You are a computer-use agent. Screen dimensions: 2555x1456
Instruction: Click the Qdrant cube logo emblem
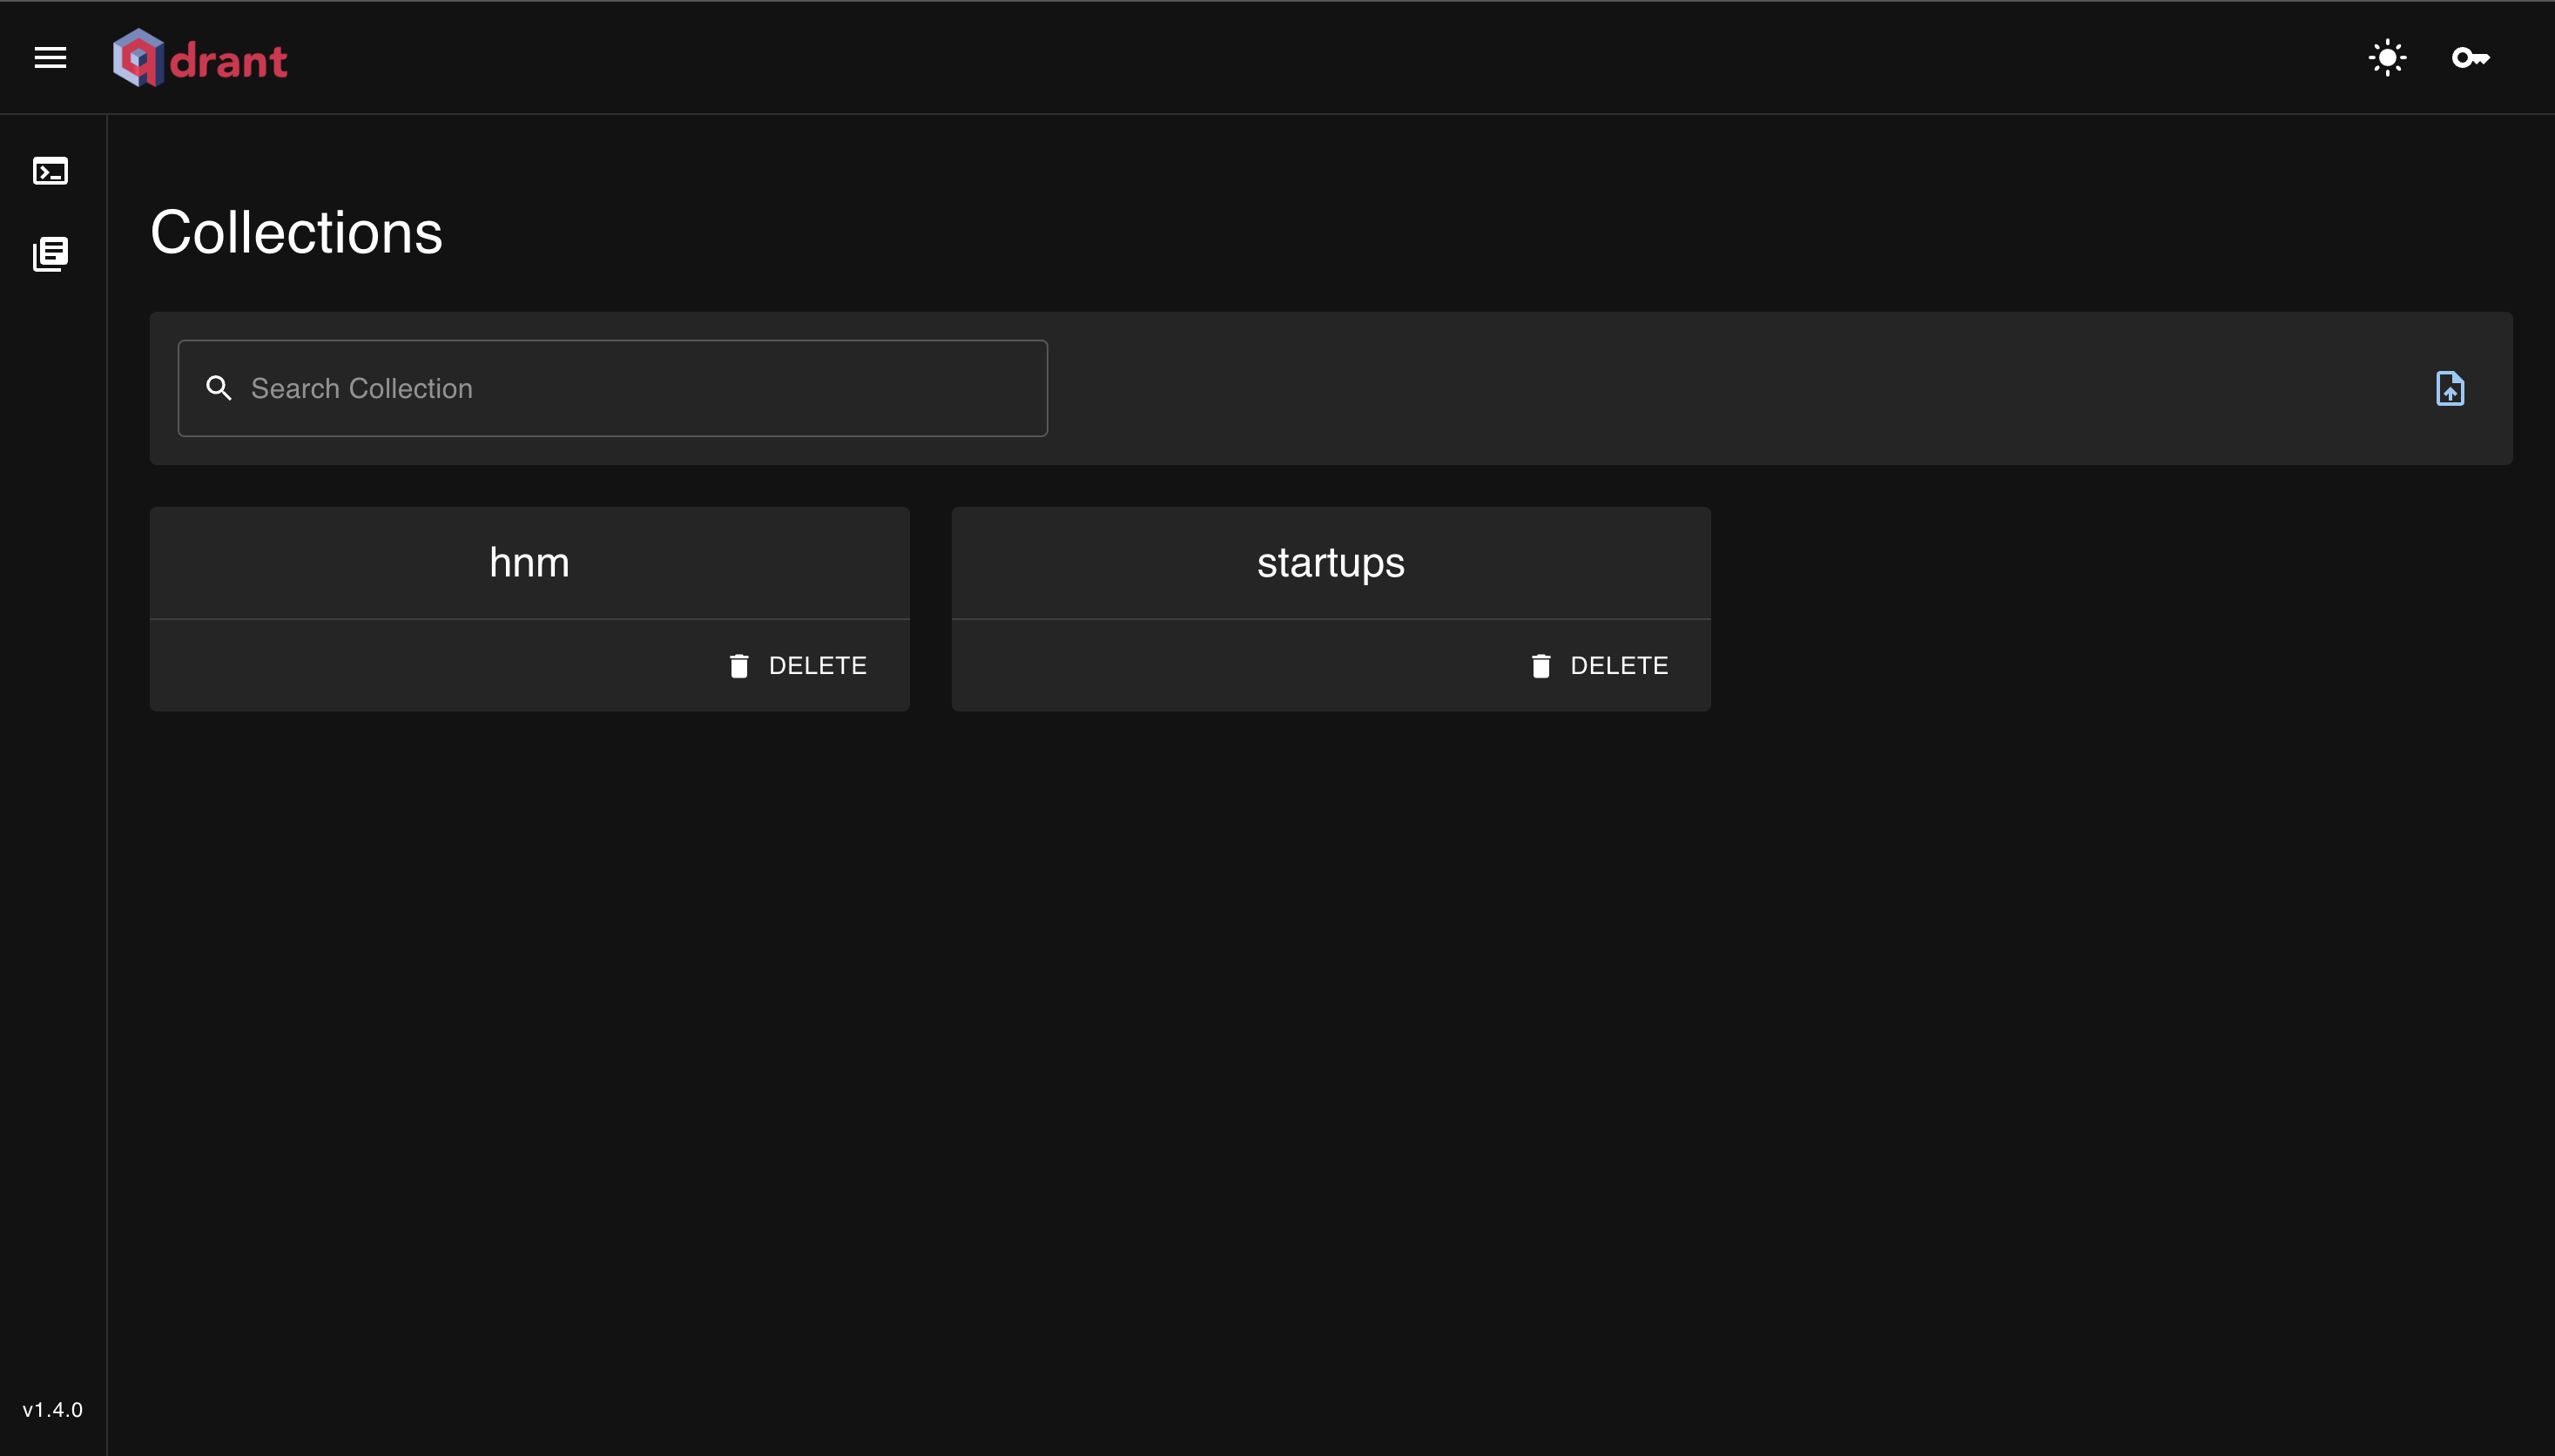tap(138, 58)
